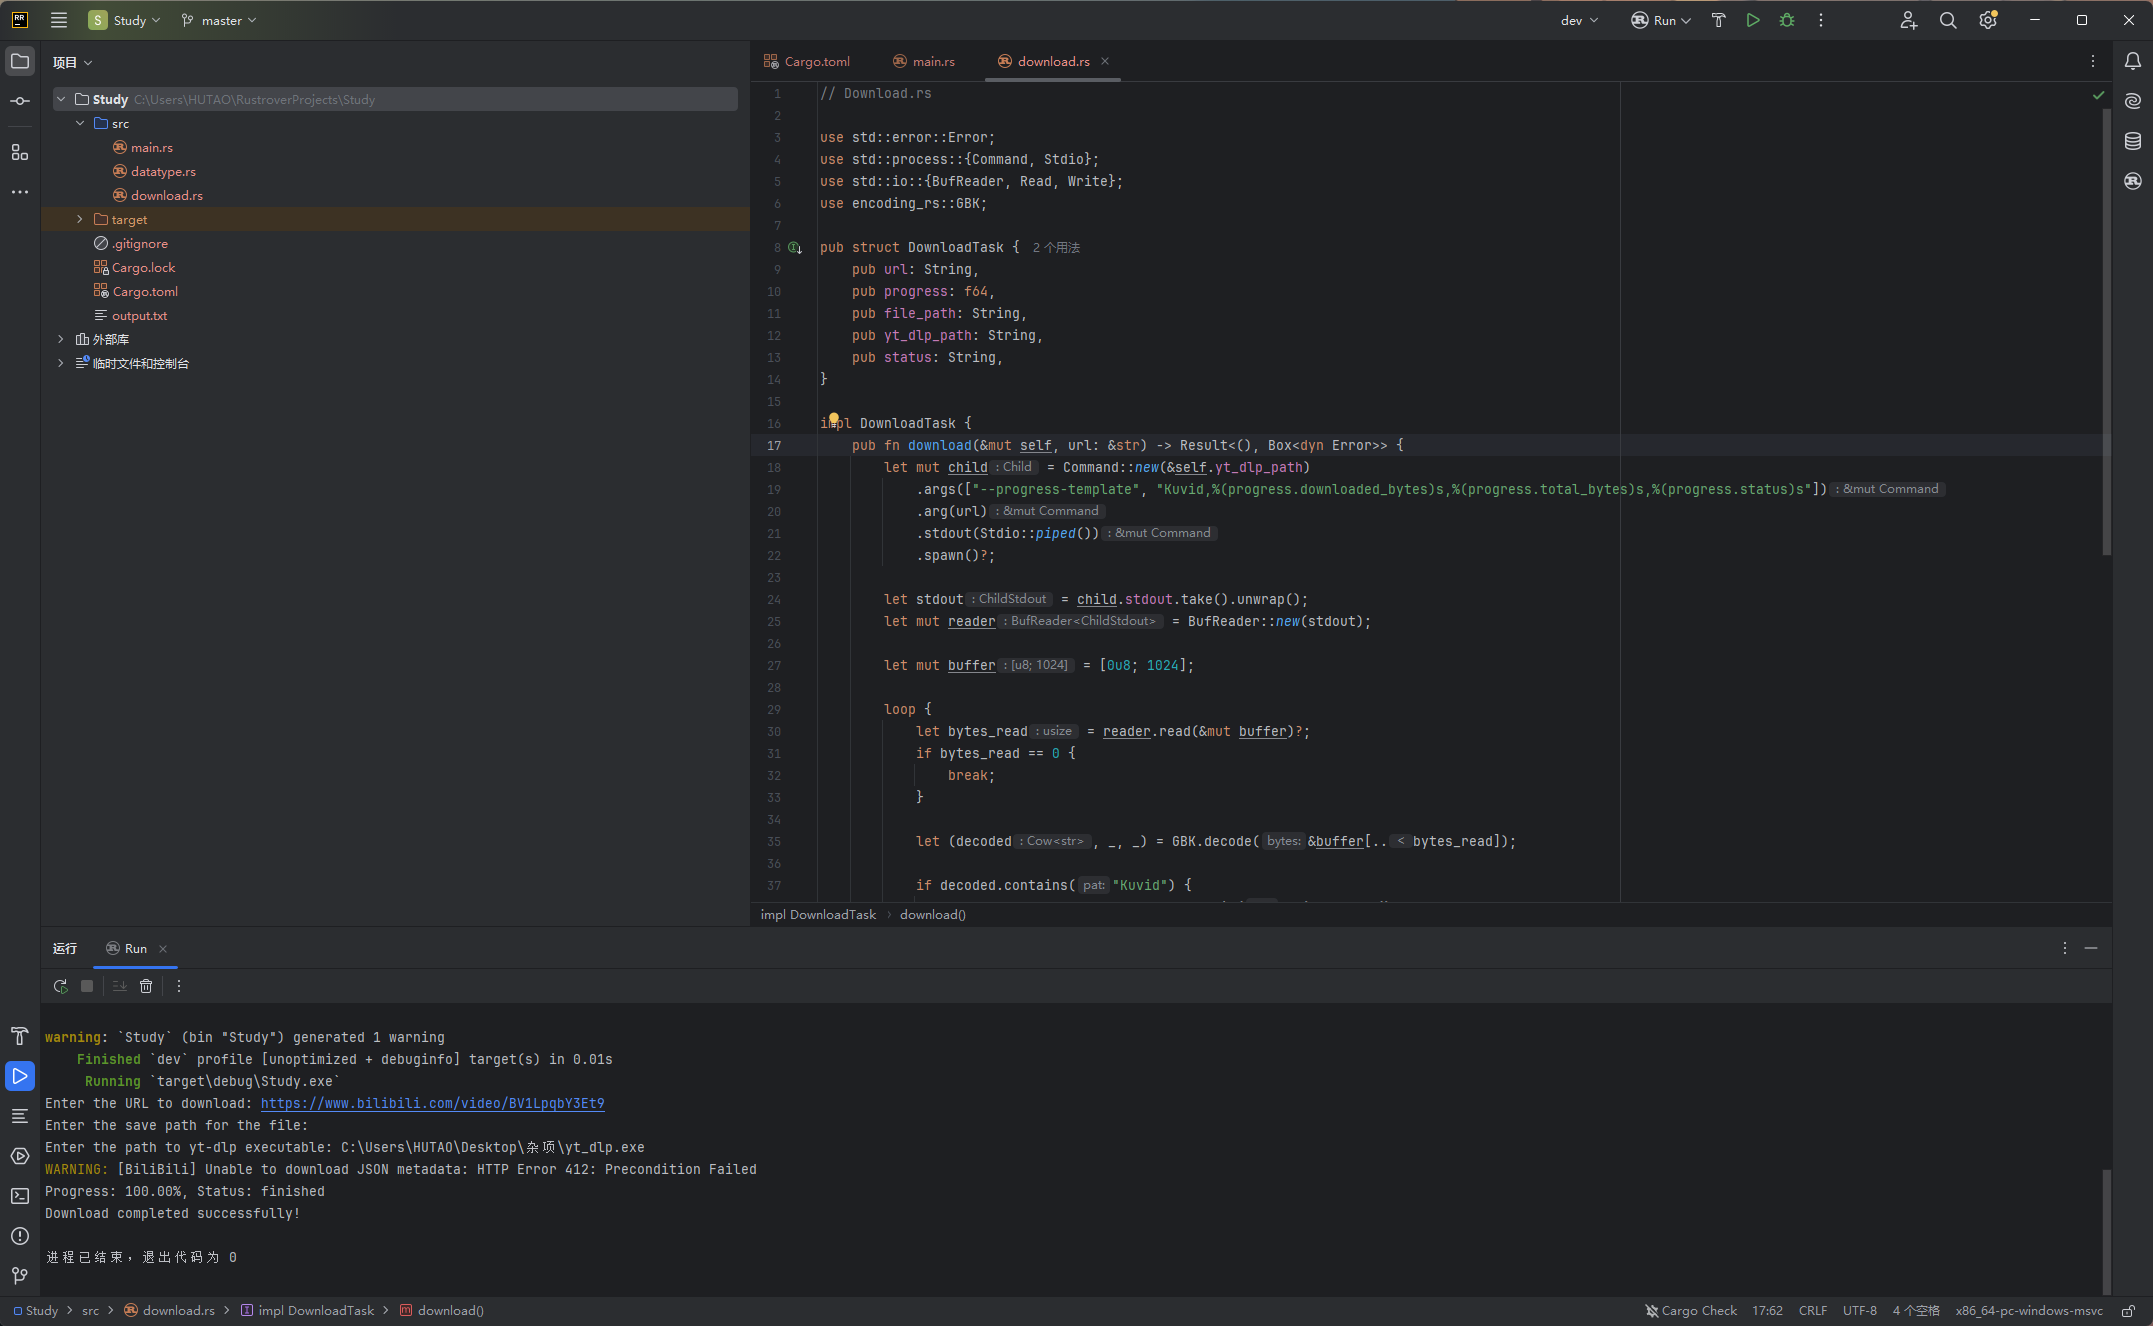
Task: Click the 2 个用法 usages hint
Action: 1056,247
